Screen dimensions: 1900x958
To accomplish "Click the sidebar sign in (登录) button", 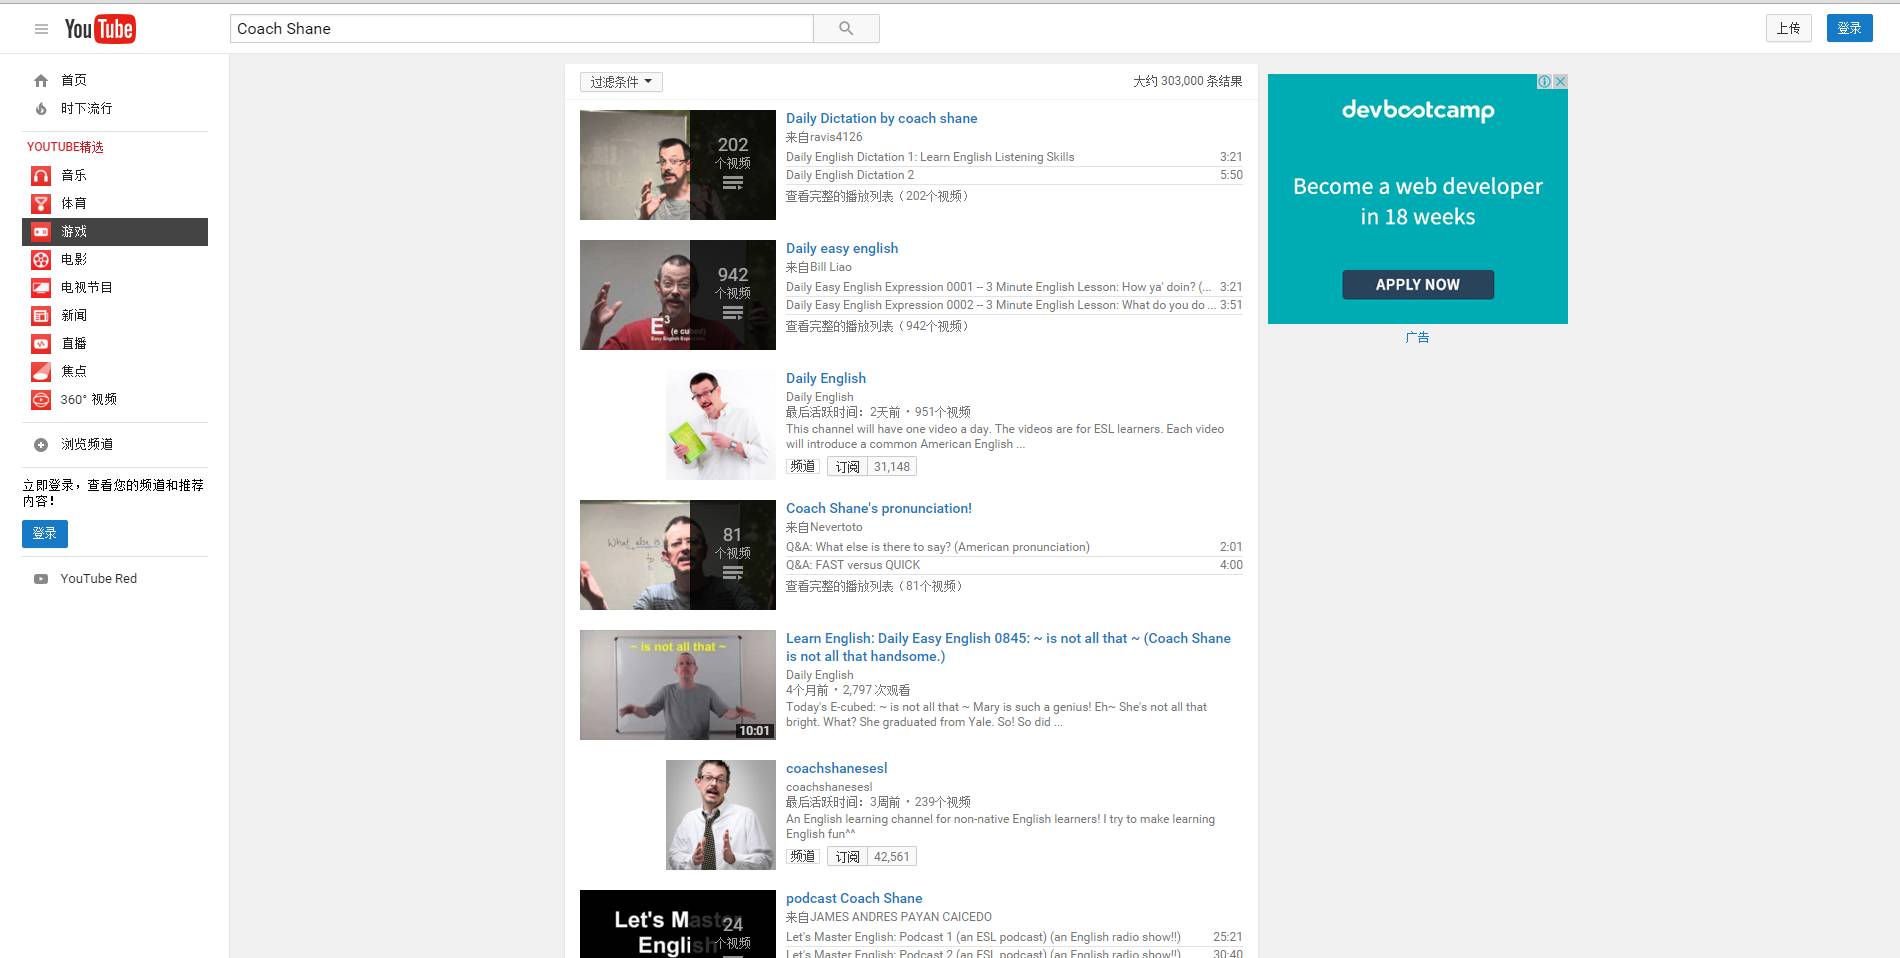I will tap(45, 534).
